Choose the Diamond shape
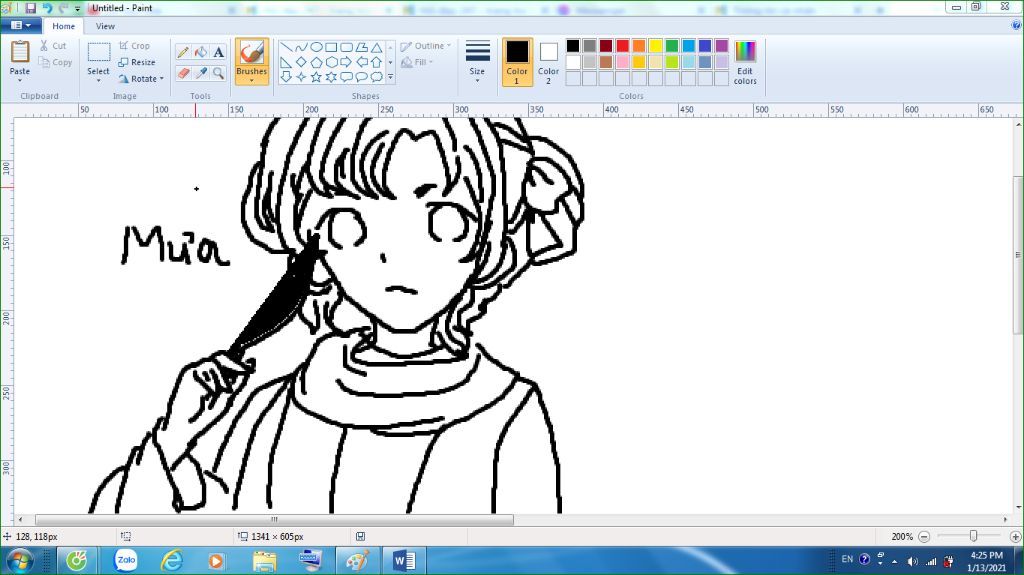The width and height of the screenshot is (1024, 575). (x=301, y=62)
